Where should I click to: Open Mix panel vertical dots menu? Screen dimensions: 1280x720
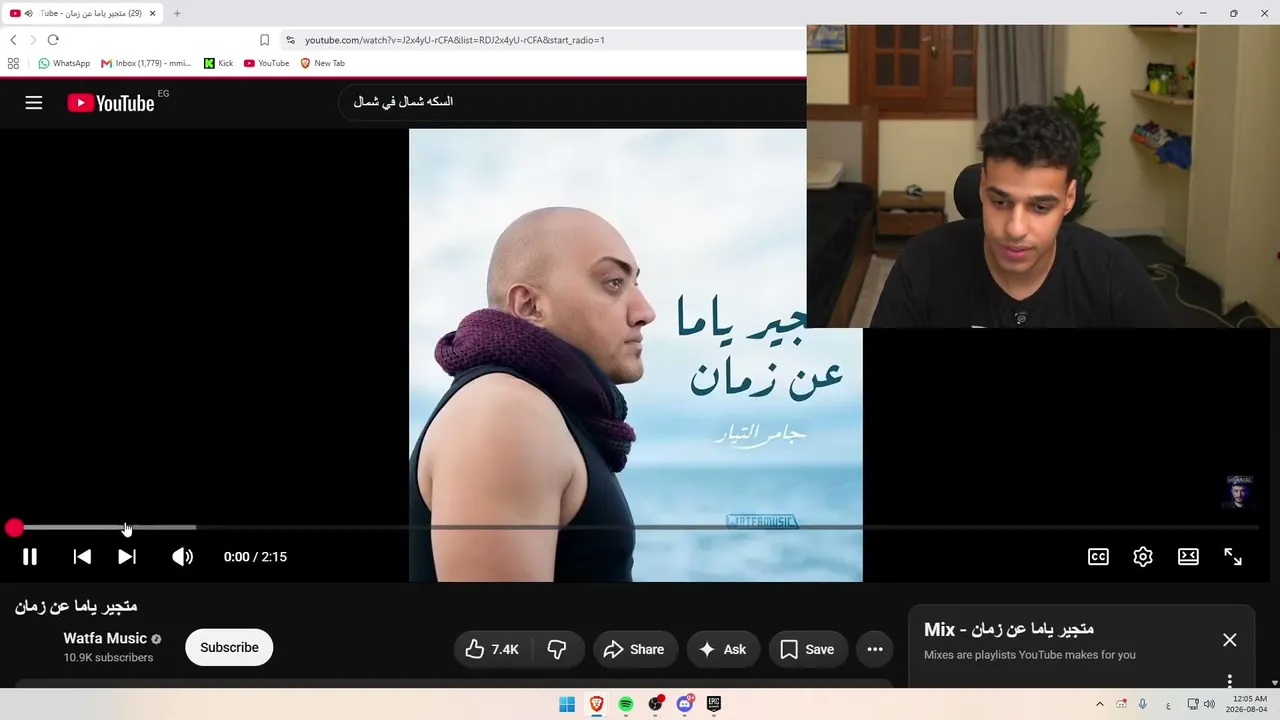click(1230, 681)
